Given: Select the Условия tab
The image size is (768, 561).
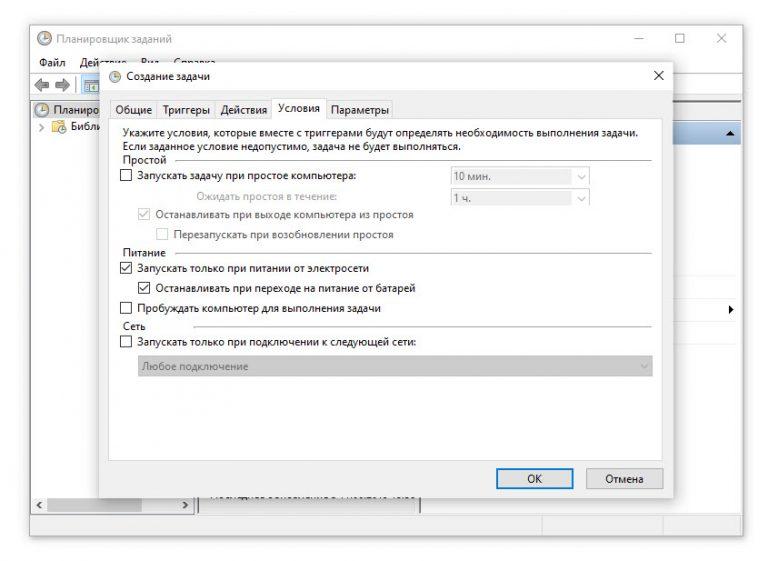Looking at the screenshot, I should click(x=299, y=108).
